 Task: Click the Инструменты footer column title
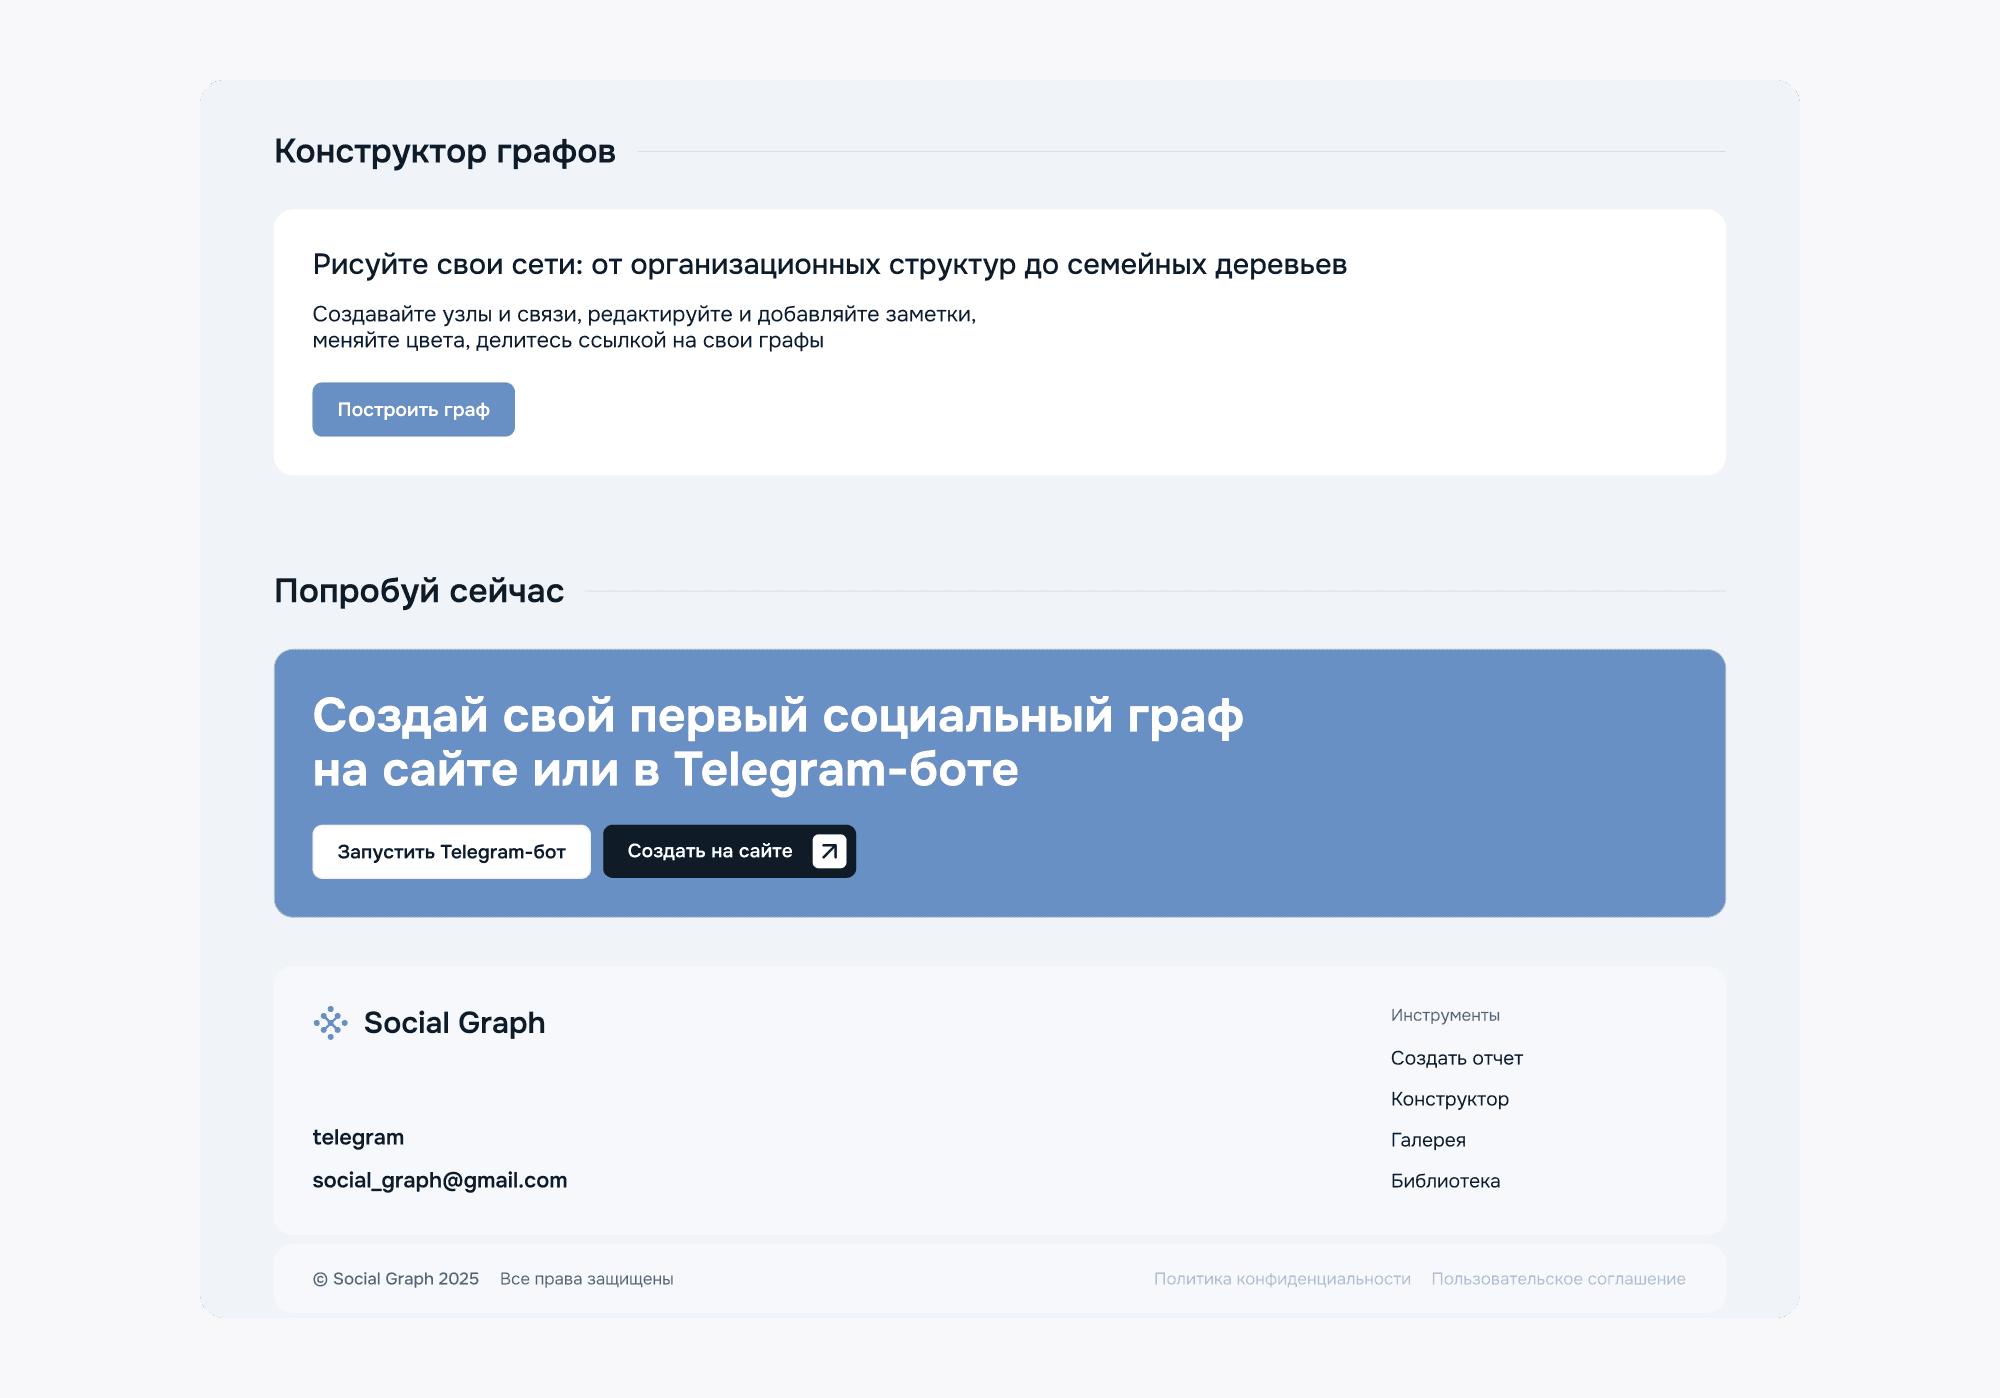tap(1444, 1015)
